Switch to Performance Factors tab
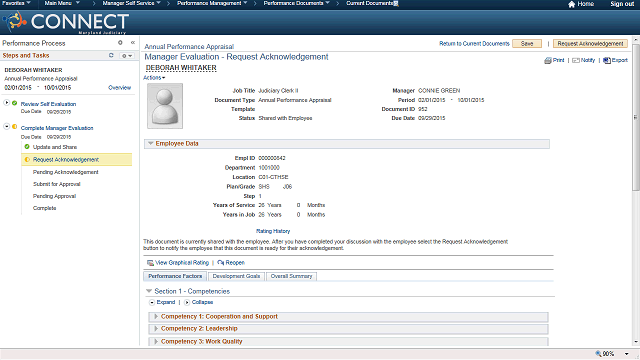Viewport: 640px width, 360px height. pos(175,276)
